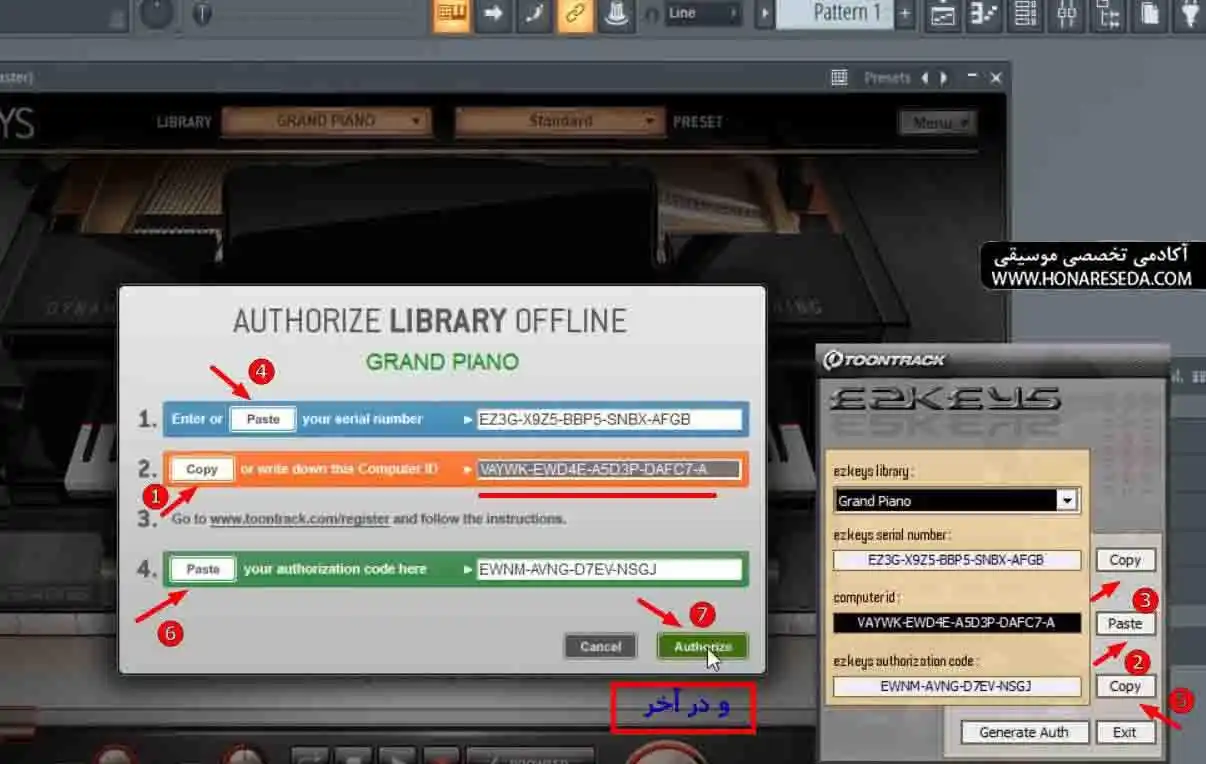
Task: Adjust the round knob in top toolbar
Action: tap(156, 12)
